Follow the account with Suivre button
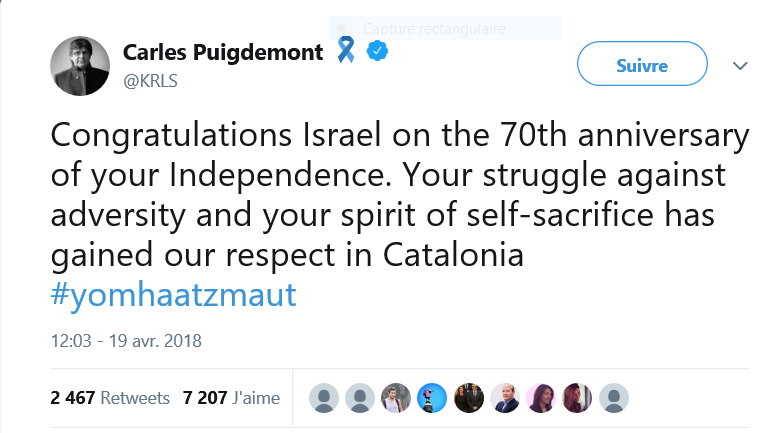This screenshot has width=761, height=433. click(642, 64)
